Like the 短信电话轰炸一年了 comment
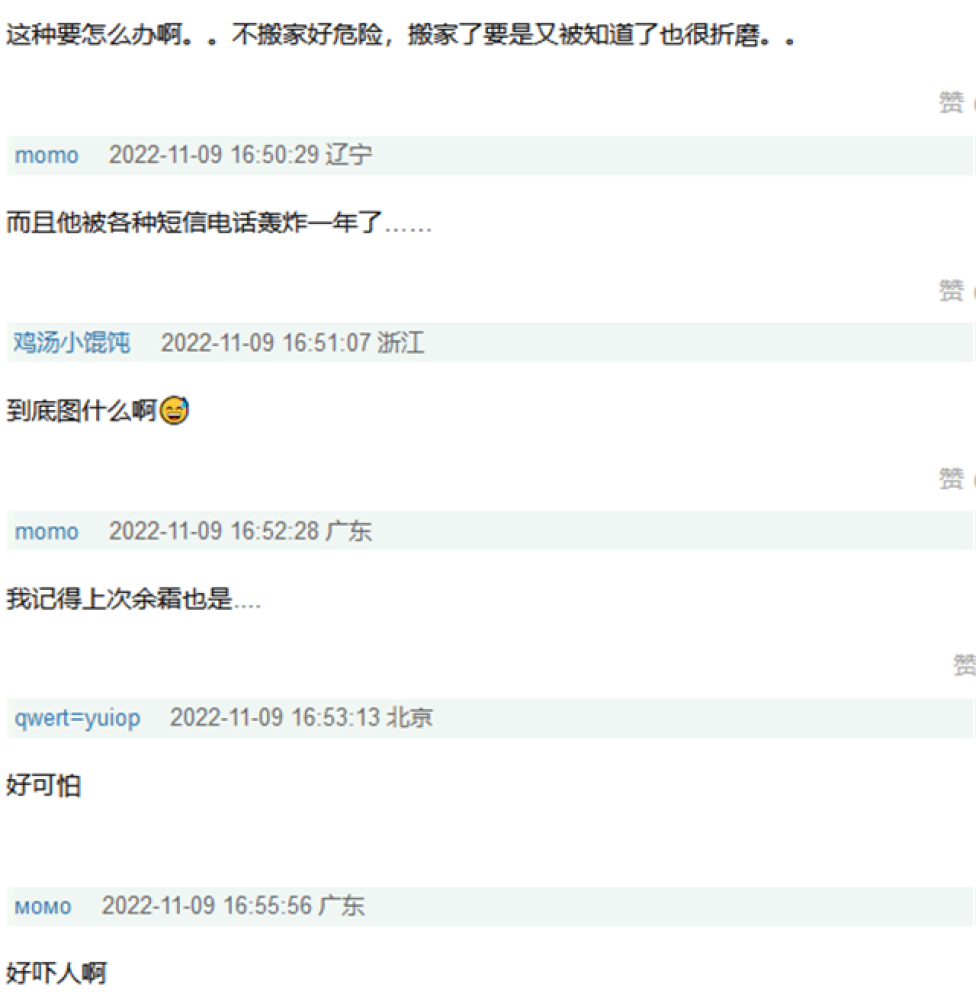This screenshot has height=1000, width=976. 951,290
